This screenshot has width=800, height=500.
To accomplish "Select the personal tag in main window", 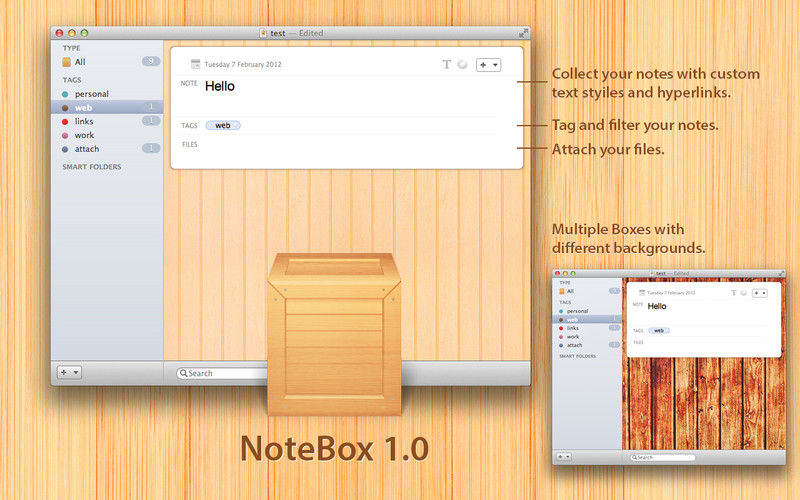I will [107, 94].
